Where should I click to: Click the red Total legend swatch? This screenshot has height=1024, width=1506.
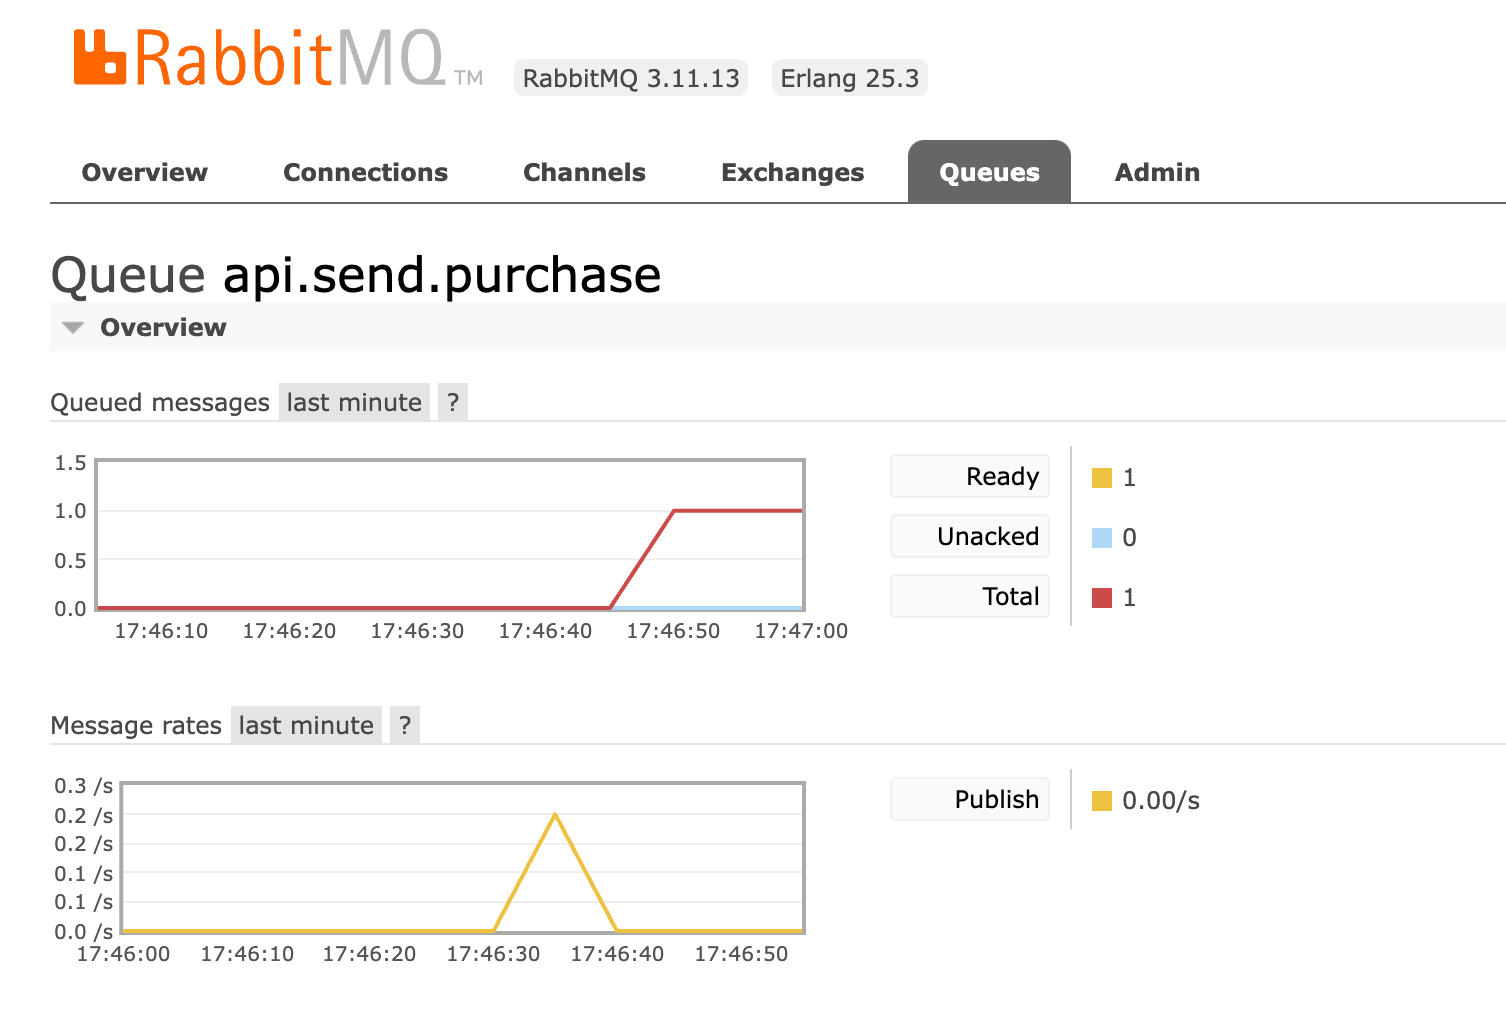pos(1103,597)
